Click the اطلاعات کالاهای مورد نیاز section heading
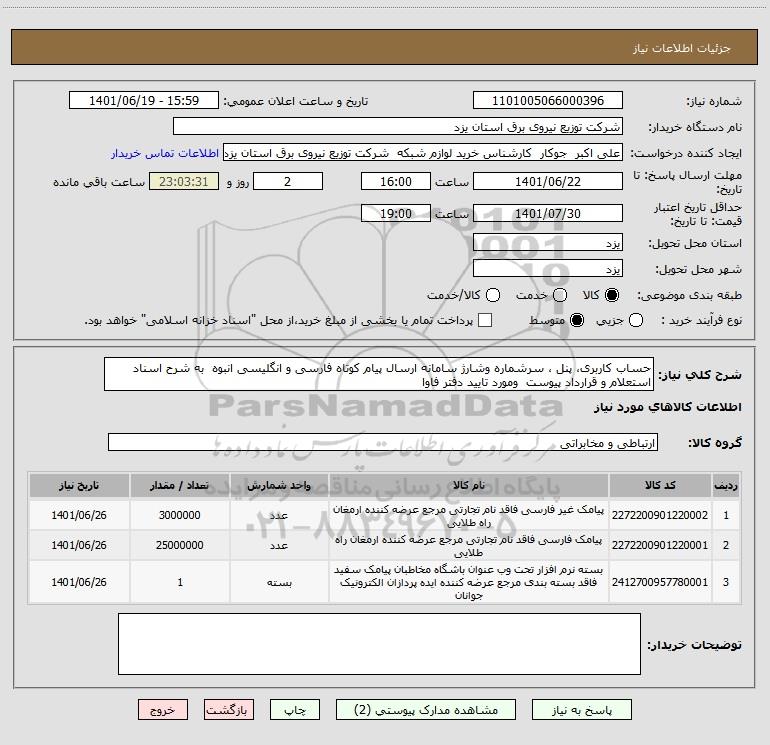Screen dimensions: 770x745 (x=668, y=407)
